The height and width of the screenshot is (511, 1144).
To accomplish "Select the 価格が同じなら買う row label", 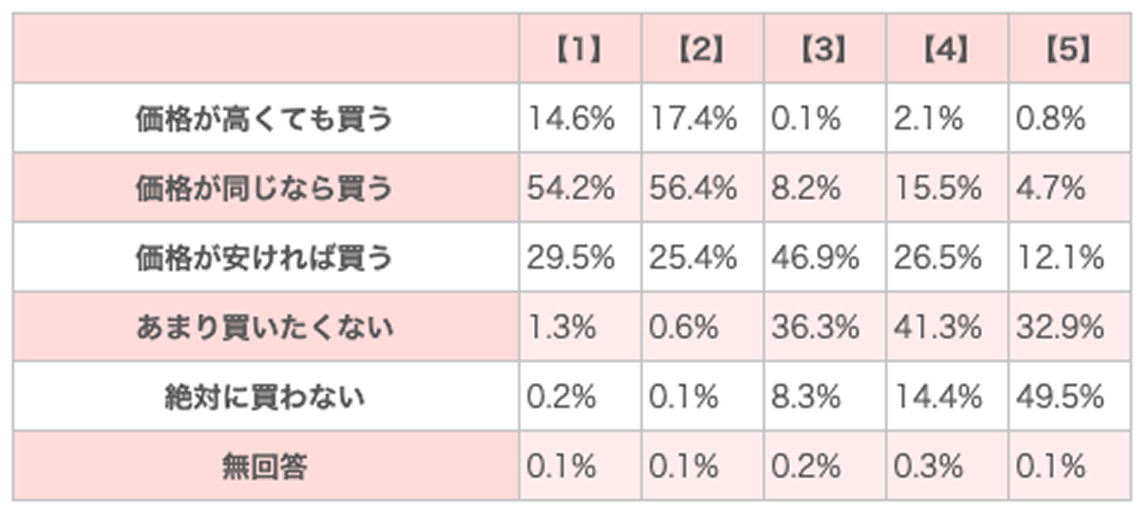I will coord(264,189).
